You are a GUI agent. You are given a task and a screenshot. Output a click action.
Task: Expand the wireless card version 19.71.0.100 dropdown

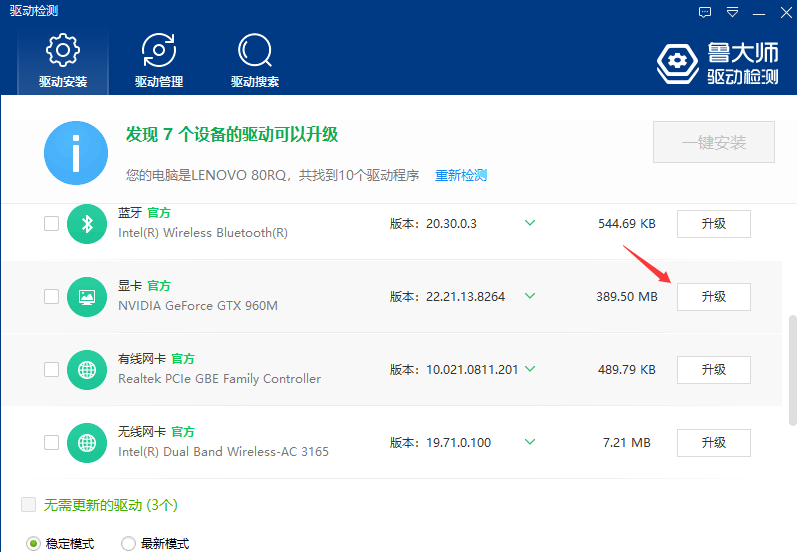[x=530, y=442]
